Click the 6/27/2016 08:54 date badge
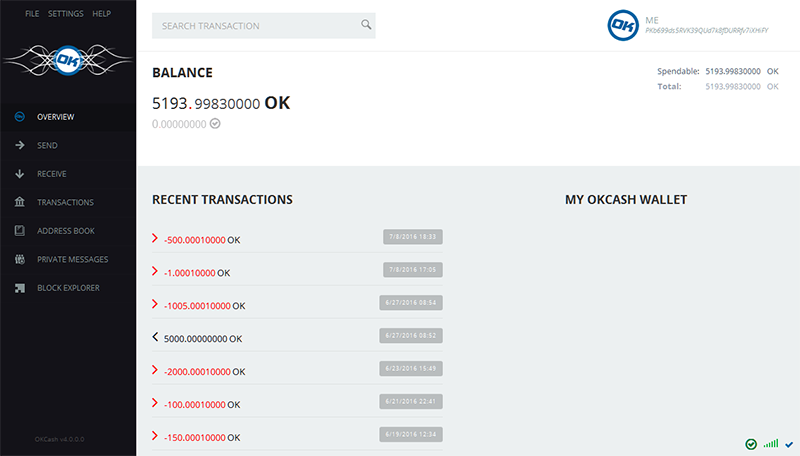This screenshot has height=456, width=800. (411, 302)
